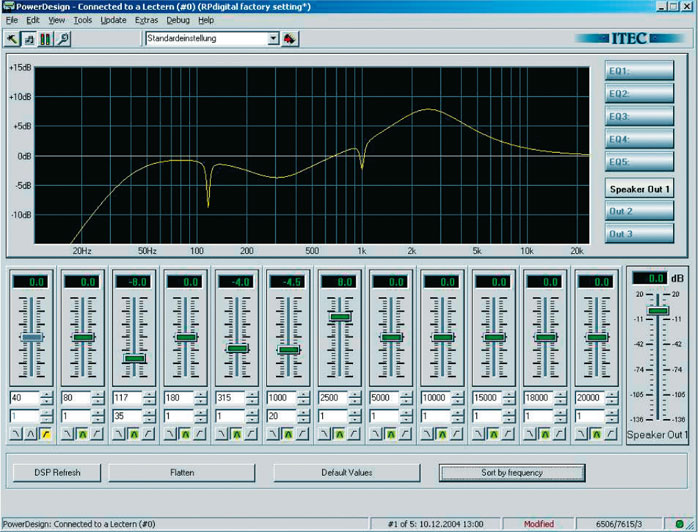Decrease the 315 Hz frequency with down arrow
This screenshot has width=700, height=532.
coord(254,401)
